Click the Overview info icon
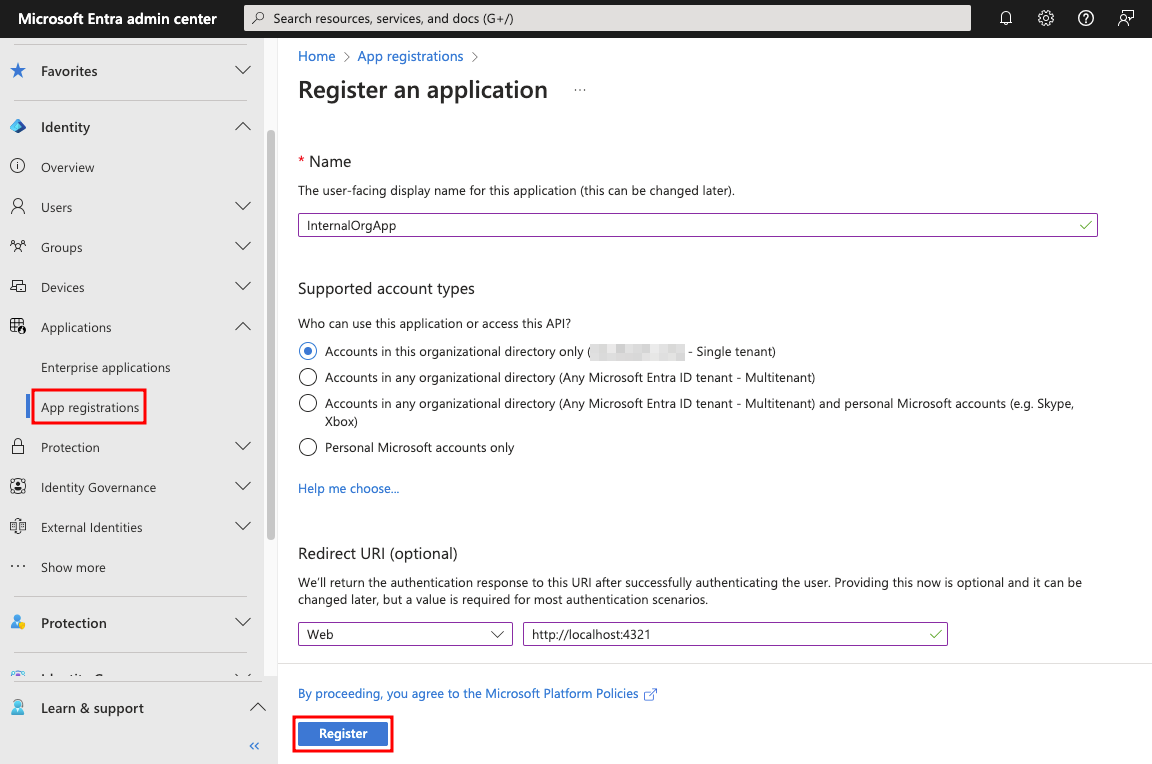 pos(18,166)
